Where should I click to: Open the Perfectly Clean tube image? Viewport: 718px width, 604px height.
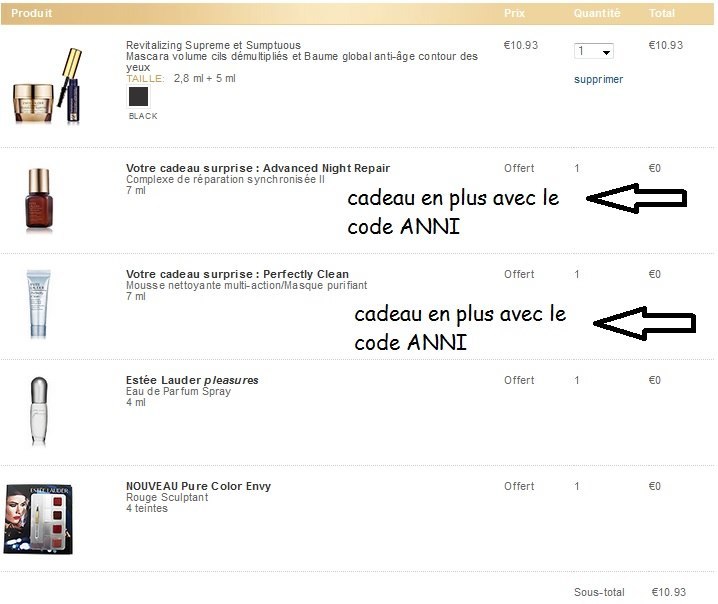click(x=38, y=304)
